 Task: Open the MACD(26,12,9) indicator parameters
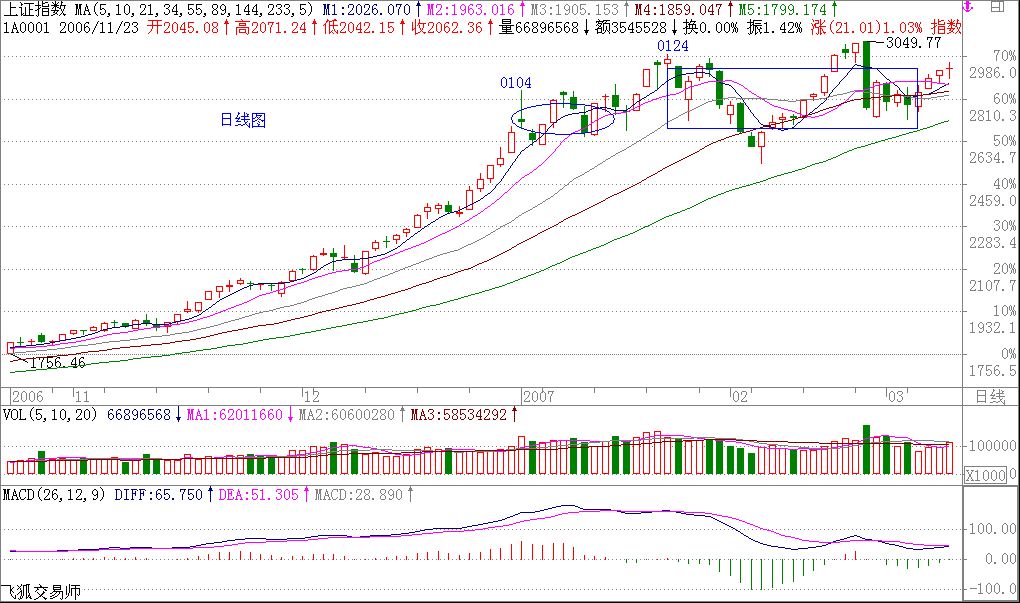click(55, 495)
